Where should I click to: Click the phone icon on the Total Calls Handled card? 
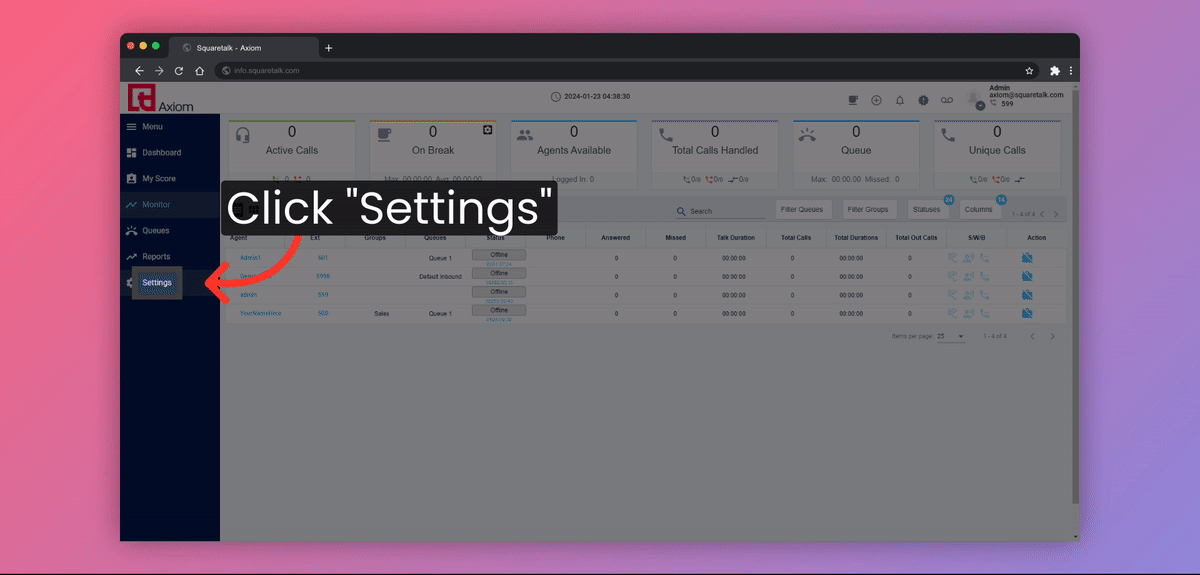click(665, 135)
